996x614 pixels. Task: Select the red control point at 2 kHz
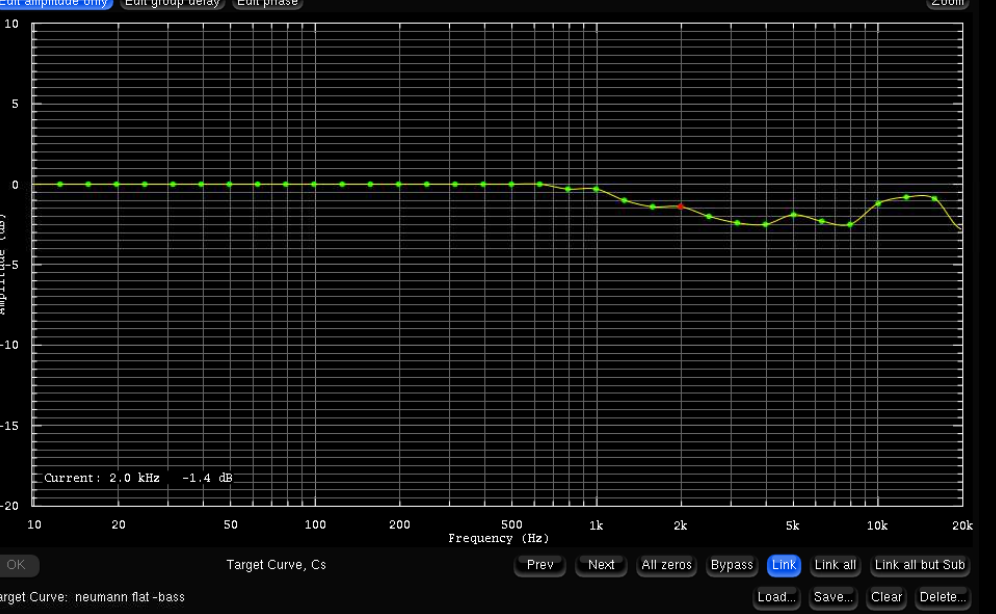[x=681, y=206]
